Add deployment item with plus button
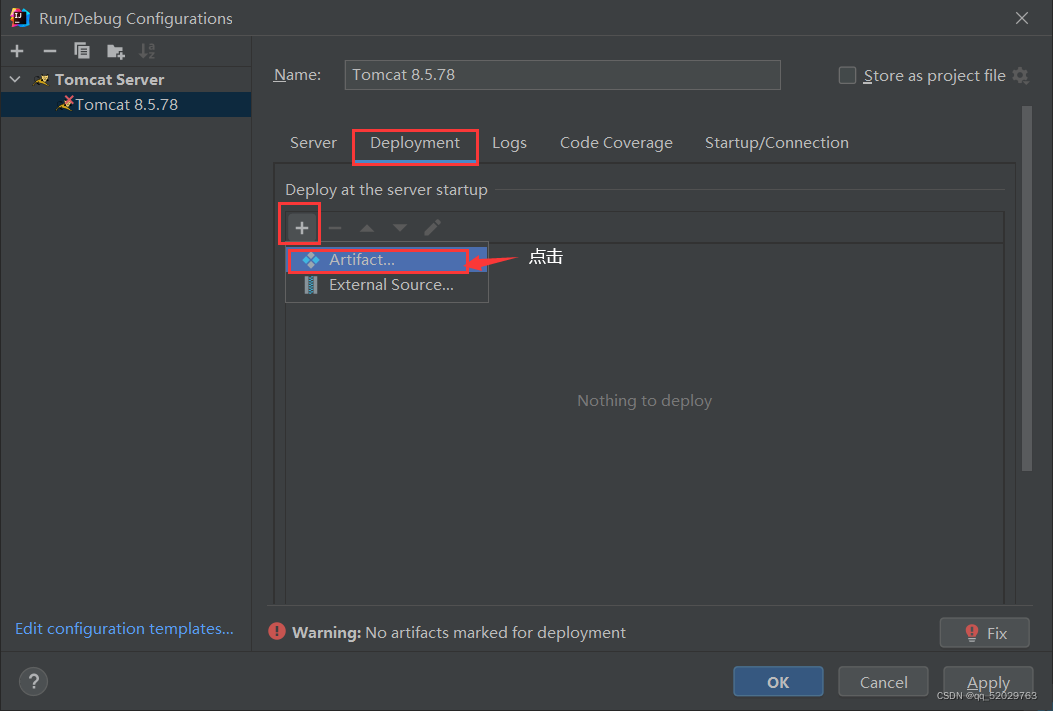The height and width of the screenshot is (711, 1053). (302, 228)
